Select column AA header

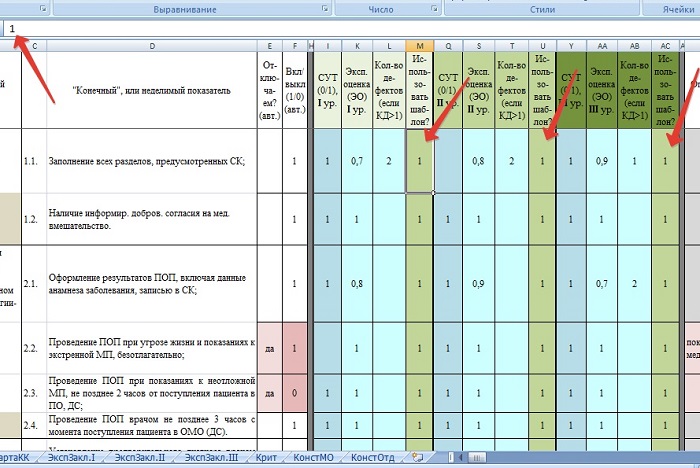click(602, 46)
